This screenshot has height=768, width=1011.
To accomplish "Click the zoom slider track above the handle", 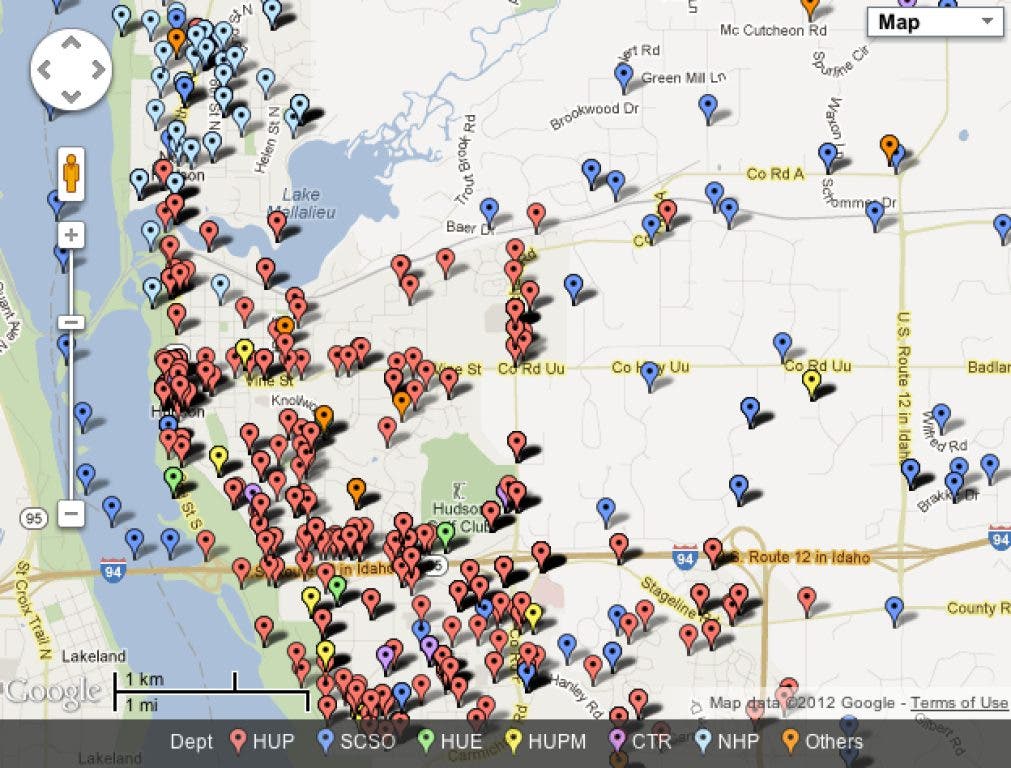I will click(71, 281).
